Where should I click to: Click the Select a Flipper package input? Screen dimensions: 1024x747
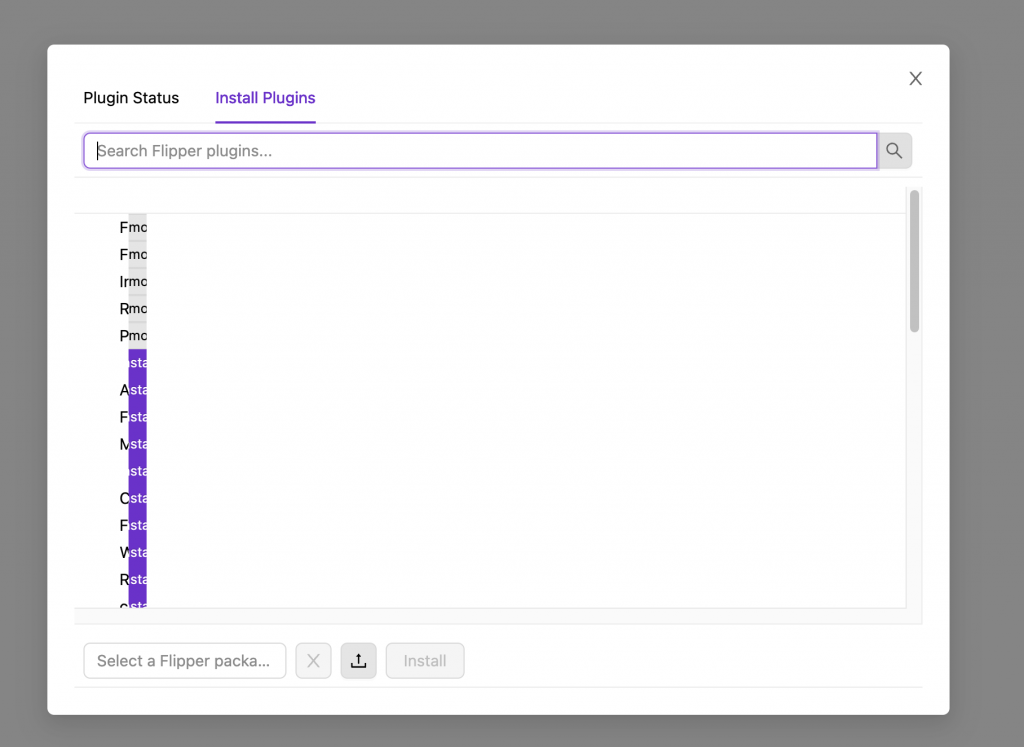tap(185, 661)
